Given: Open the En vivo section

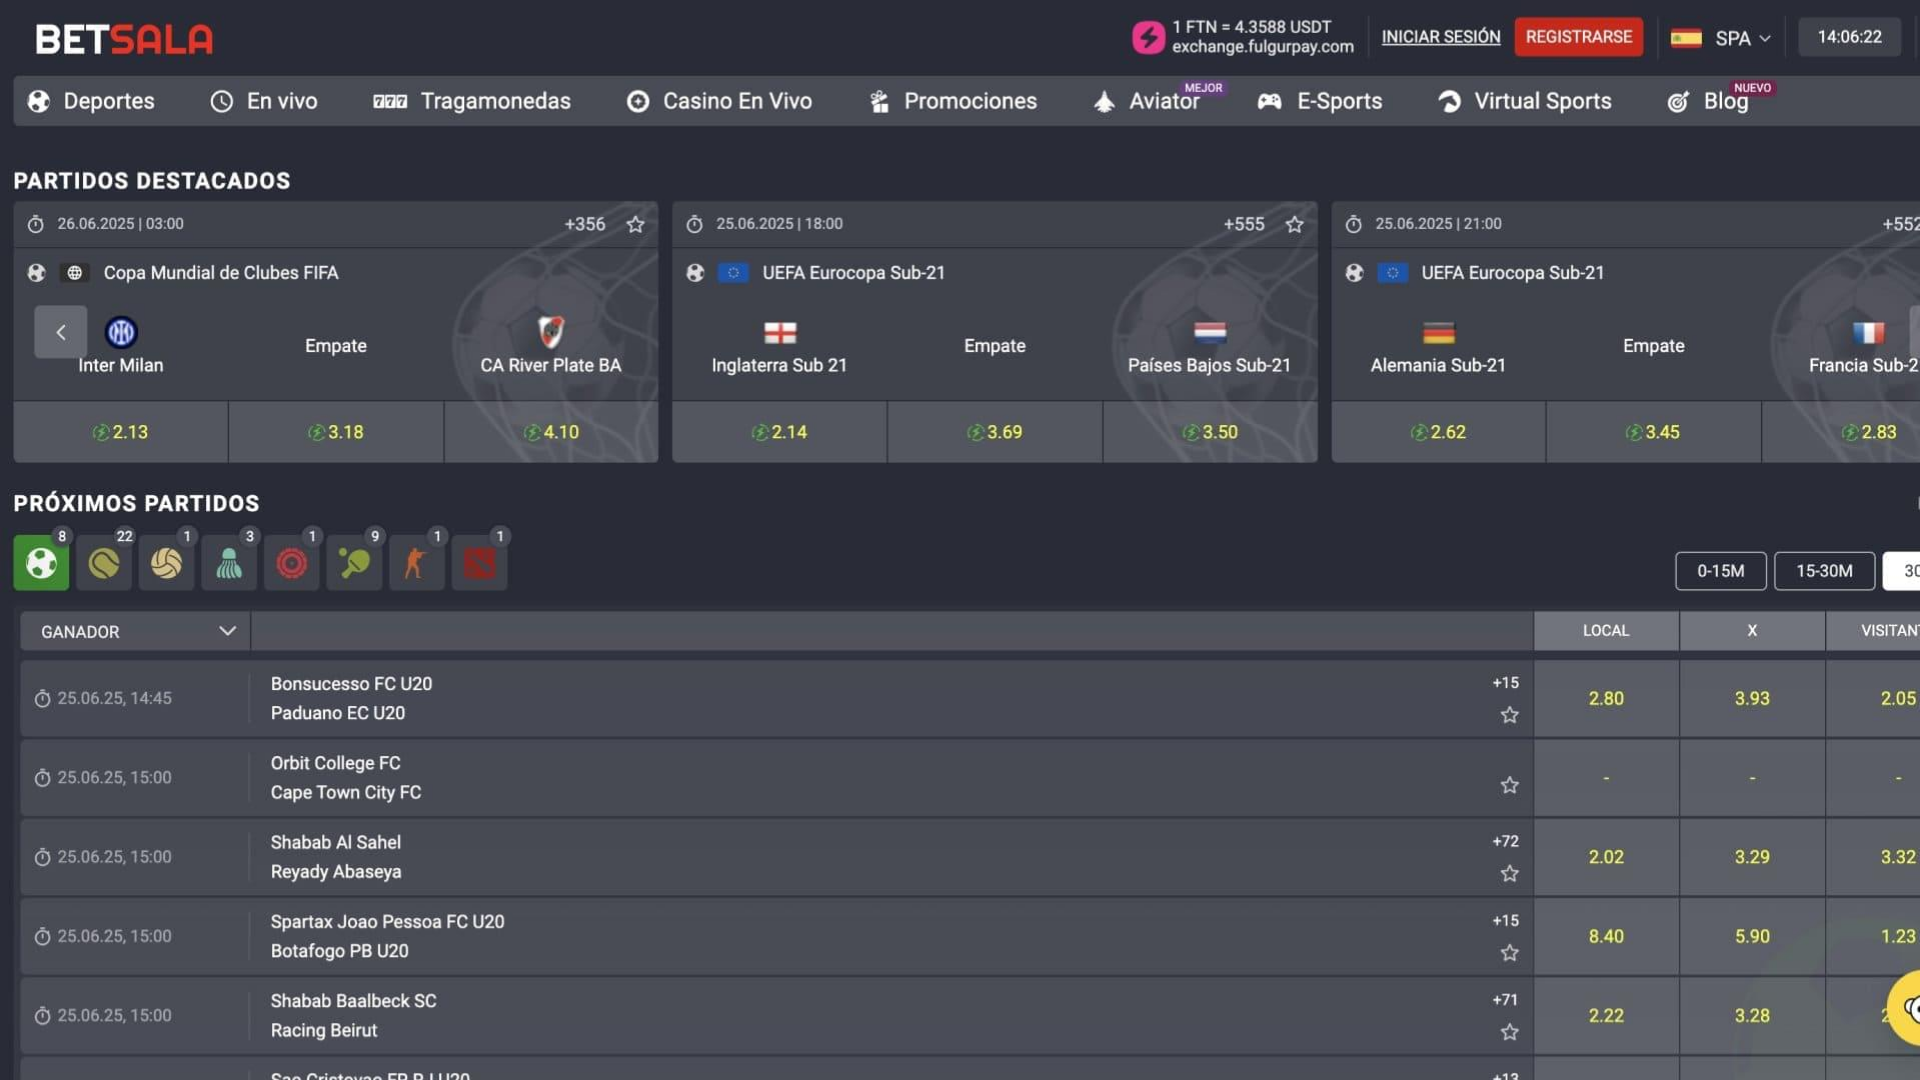Looking at the screenshot, I should click(264, 101).
